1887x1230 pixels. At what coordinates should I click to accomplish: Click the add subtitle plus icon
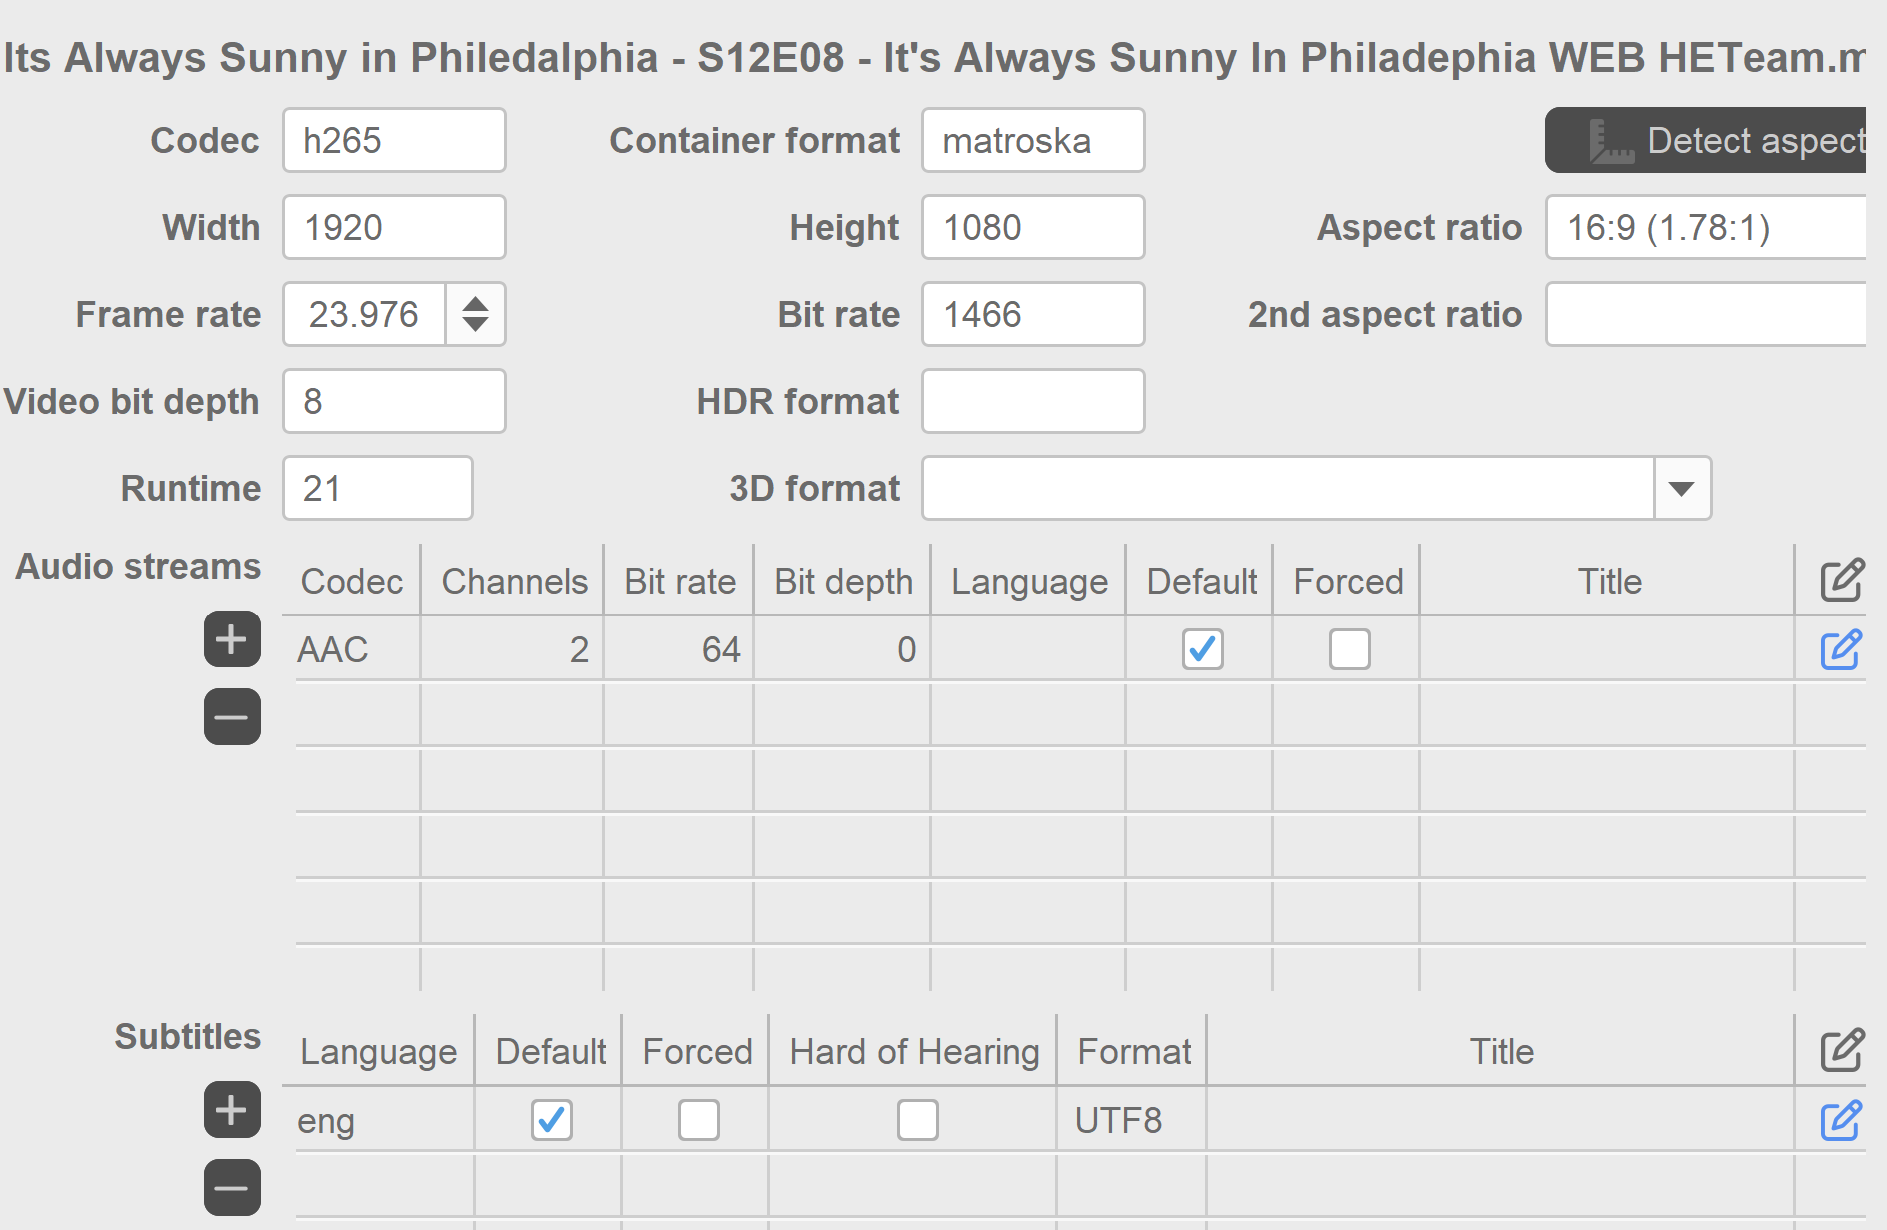(x=232, y=1109)
